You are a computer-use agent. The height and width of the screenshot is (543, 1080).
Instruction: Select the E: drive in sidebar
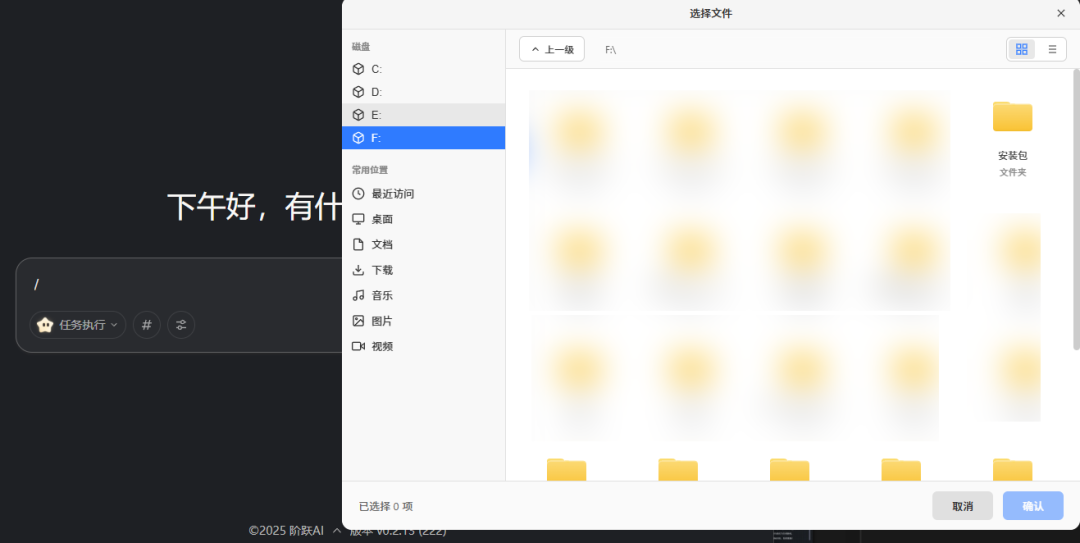click(423, 114)
